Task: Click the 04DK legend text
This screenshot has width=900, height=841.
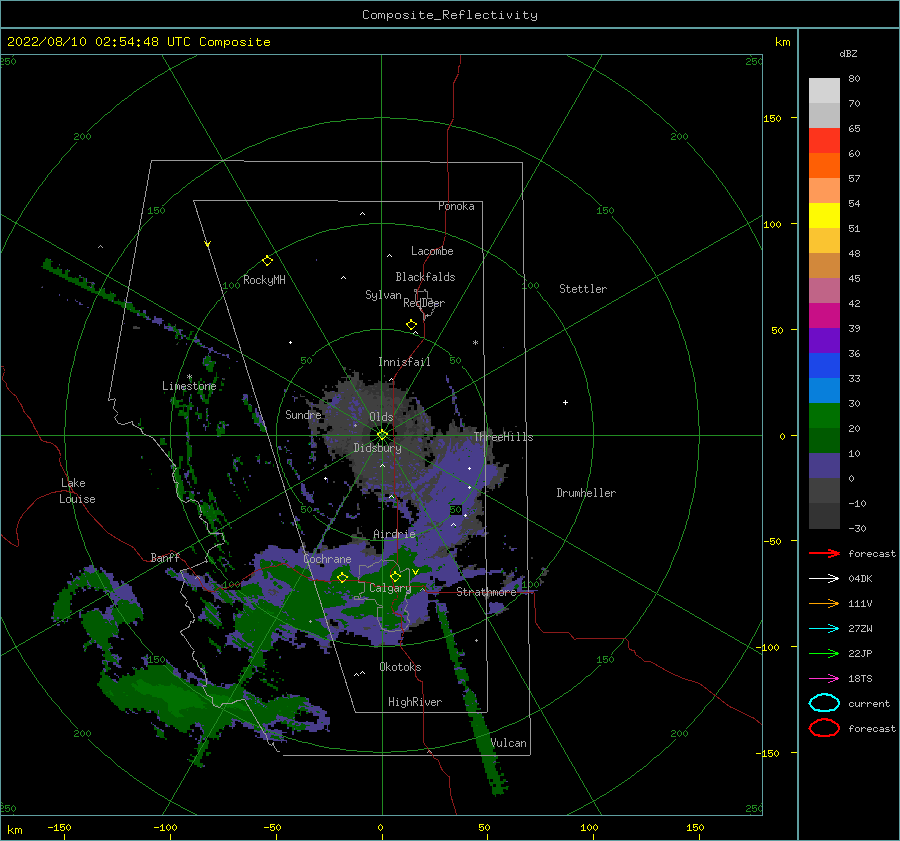Action: [860, 579]
